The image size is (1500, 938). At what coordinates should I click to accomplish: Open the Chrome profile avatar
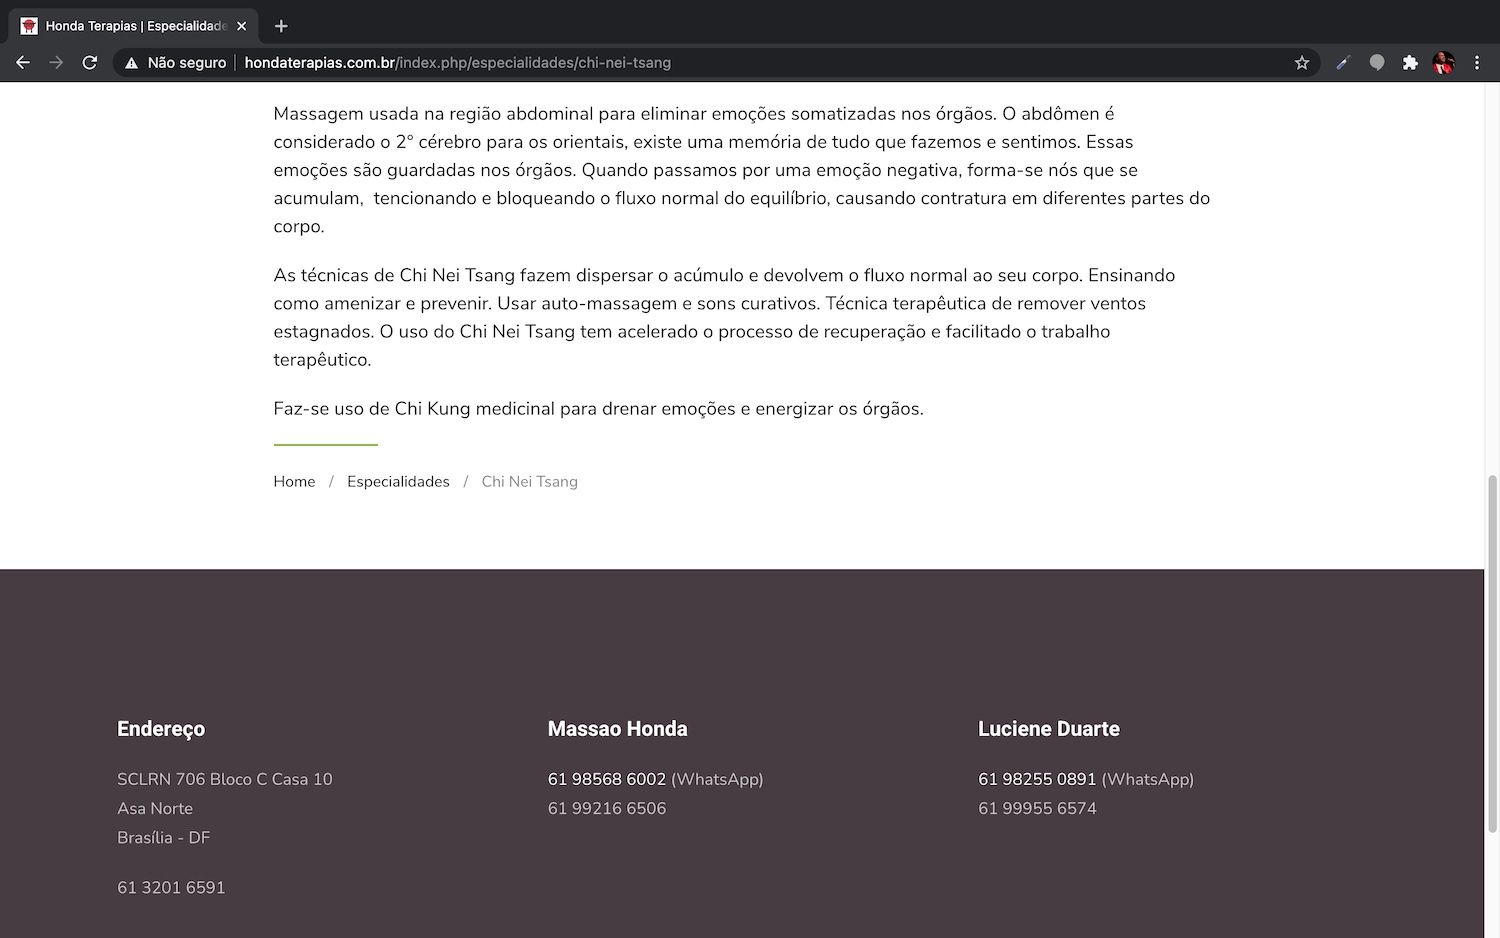coord(1443,63)
